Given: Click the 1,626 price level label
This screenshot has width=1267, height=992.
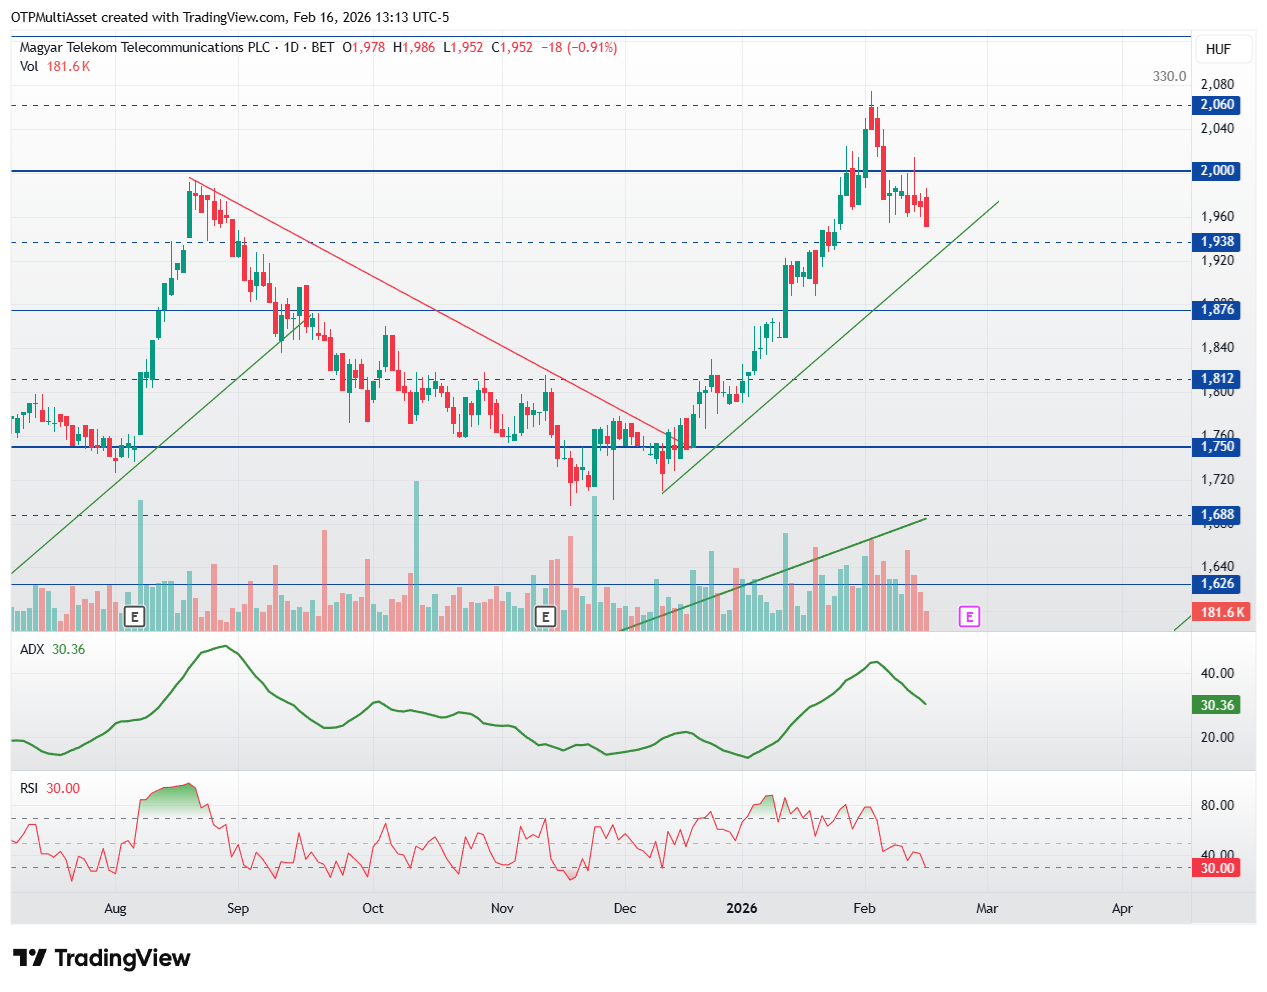Looking at the screenshot, I should [x=1217, y=584].
